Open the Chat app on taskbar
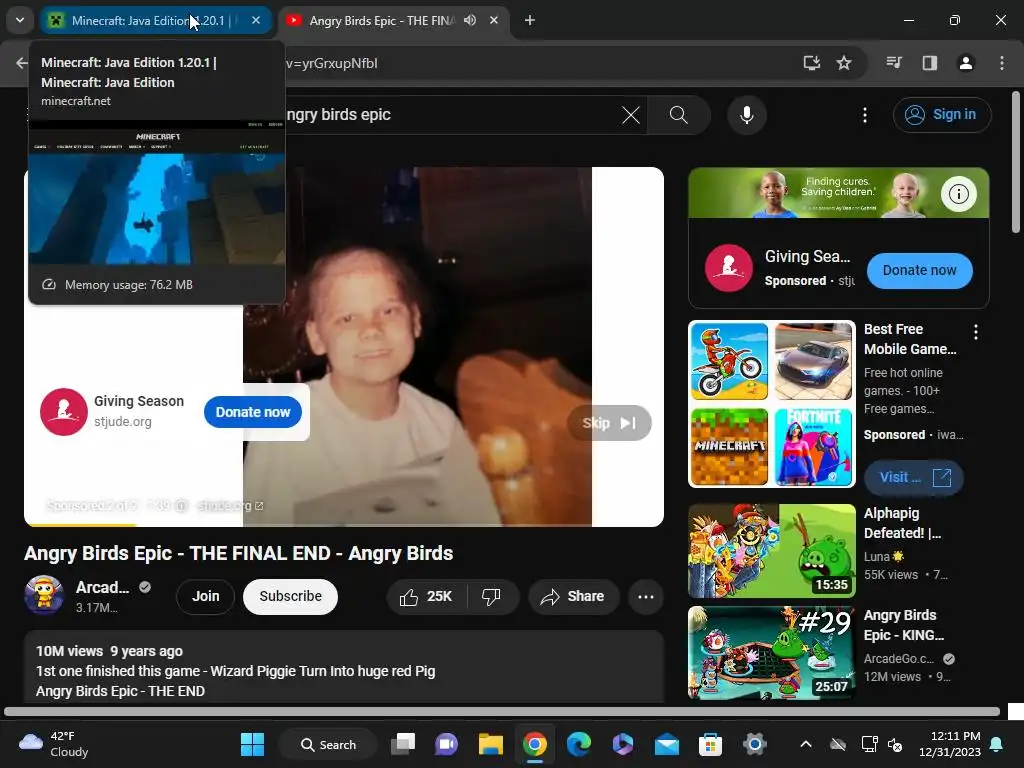 pos(447,744)
